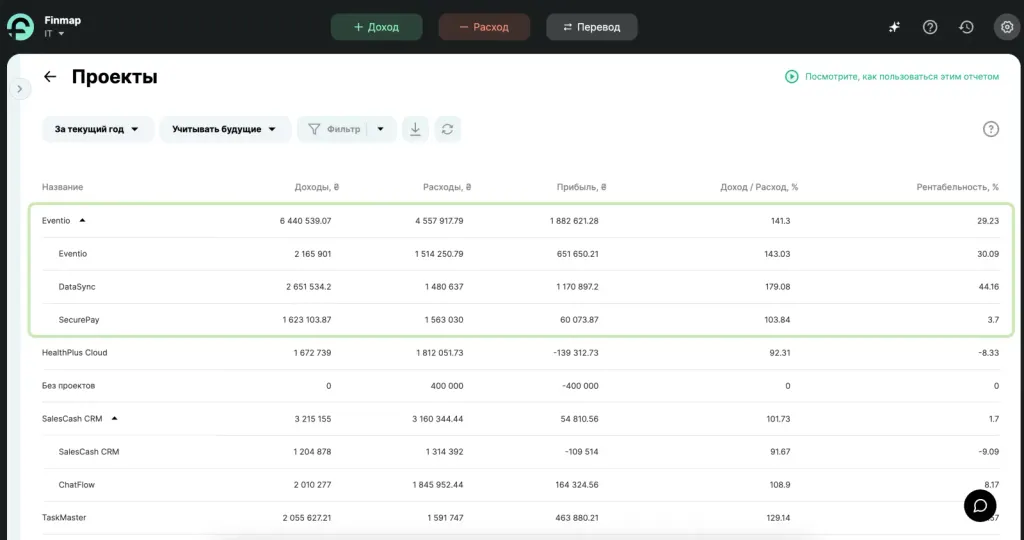
Task: Expand the left sidebar chevron
Action: point(20,89)
